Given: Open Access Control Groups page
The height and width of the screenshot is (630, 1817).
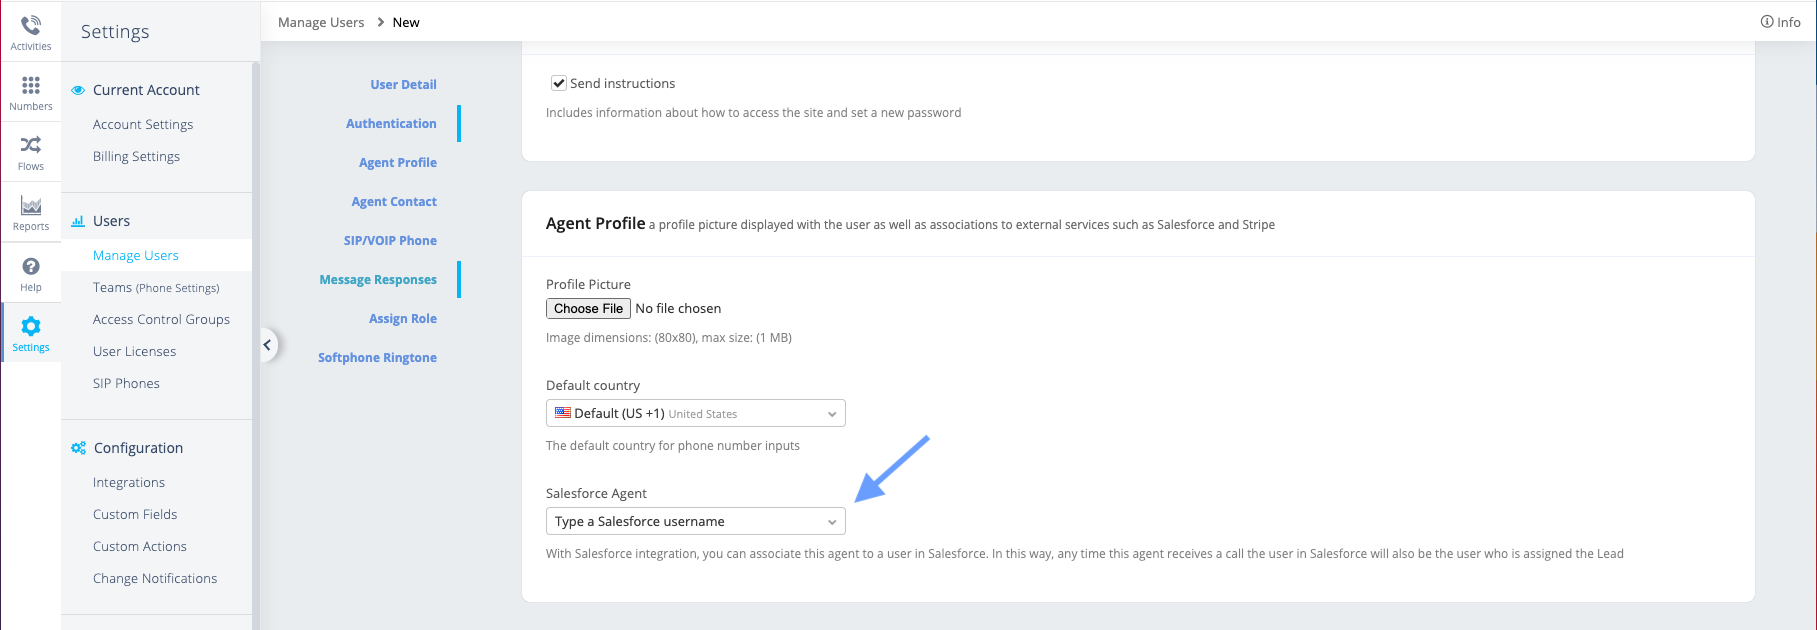Looking at the screenshot, I should [x=161, y=319].
